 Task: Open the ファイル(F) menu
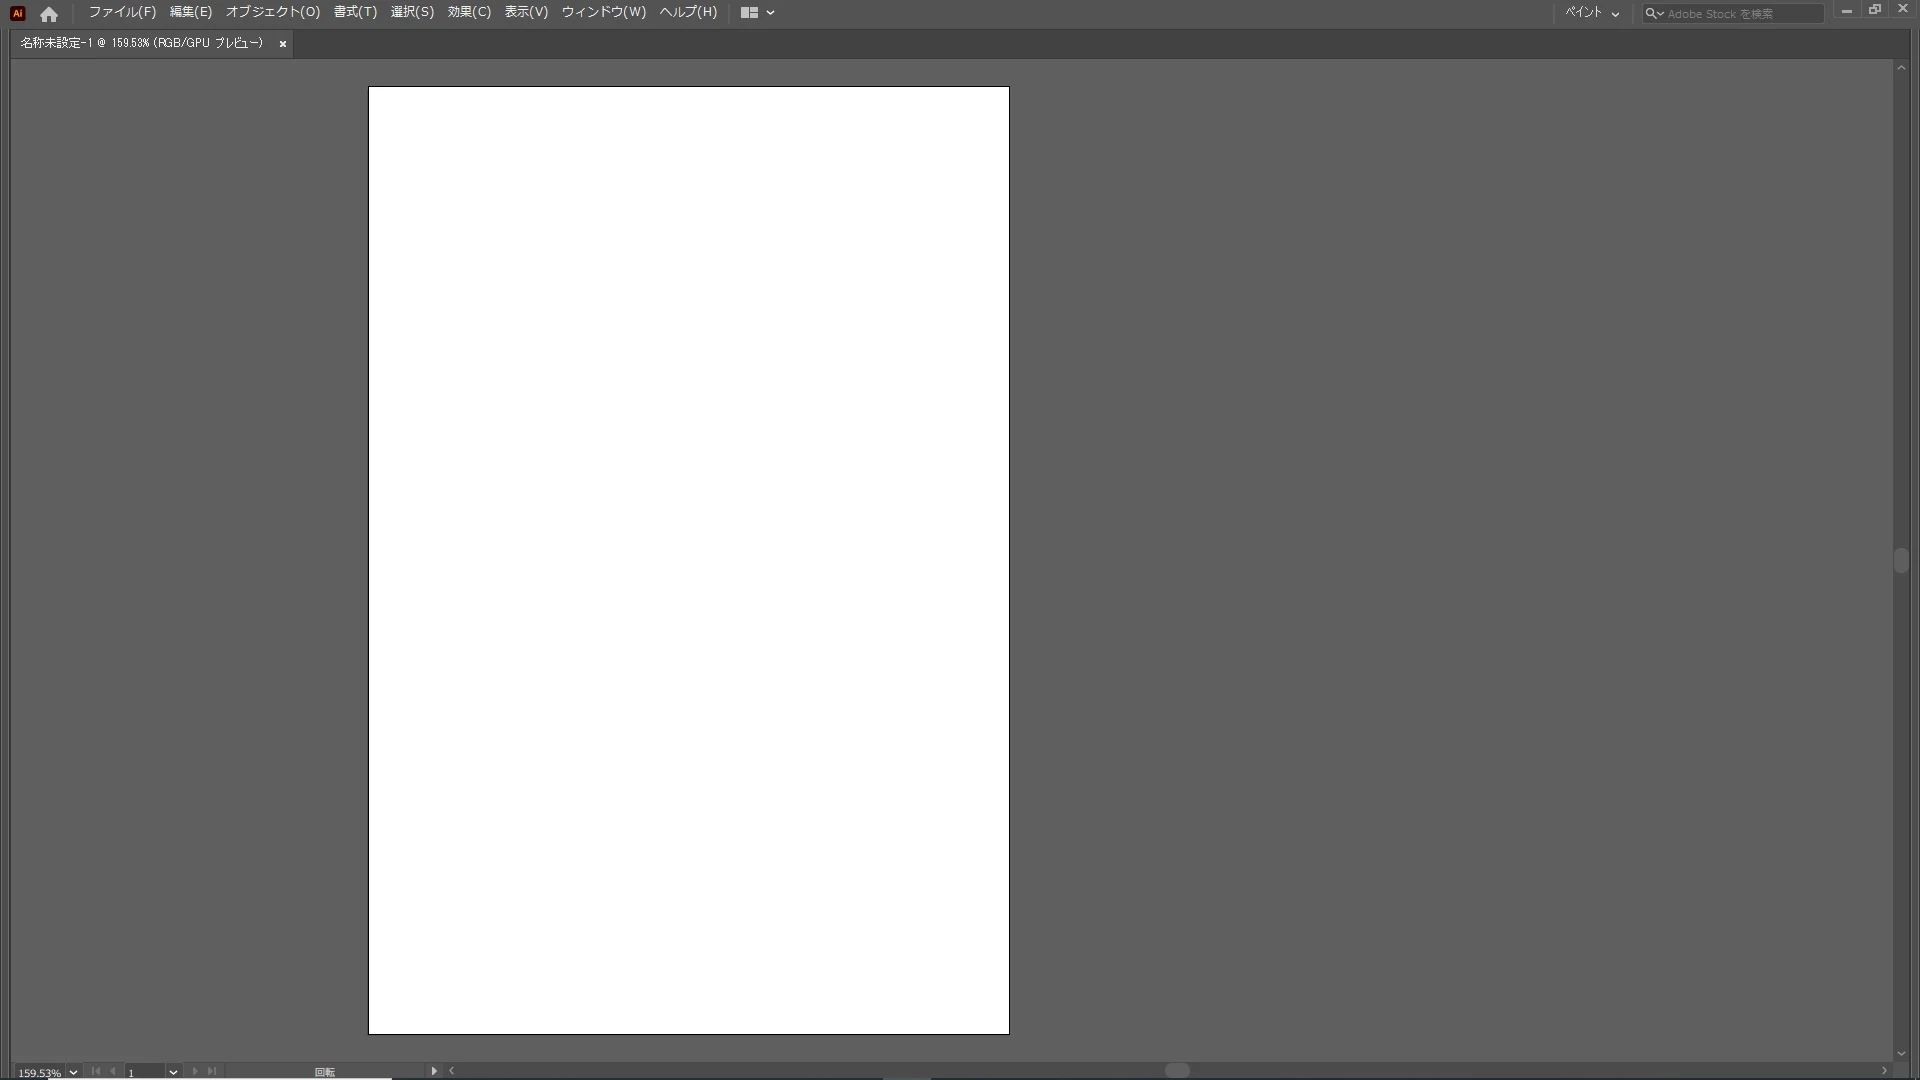point(122,12)
